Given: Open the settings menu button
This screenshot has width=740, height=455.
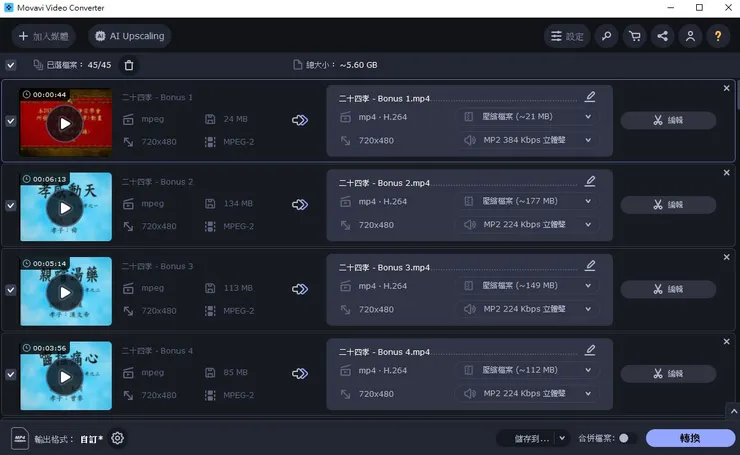Looking at the screenshot, I should (567, 36).
